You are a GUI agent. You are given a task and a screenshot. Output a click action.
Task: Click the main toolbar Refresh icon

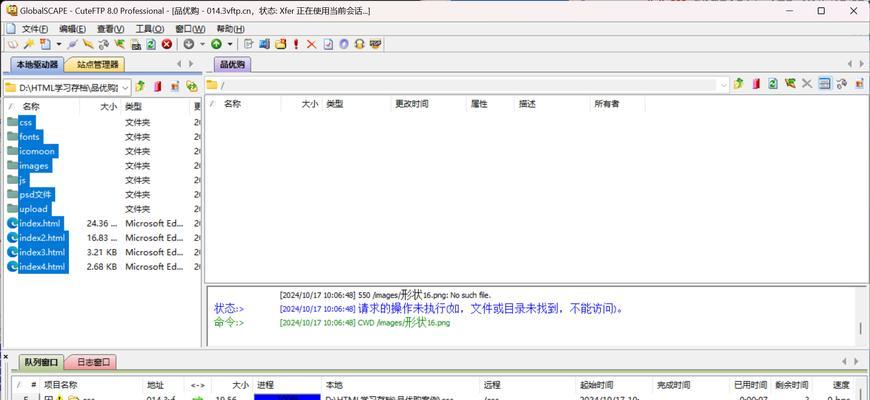(x=151, y=44)
